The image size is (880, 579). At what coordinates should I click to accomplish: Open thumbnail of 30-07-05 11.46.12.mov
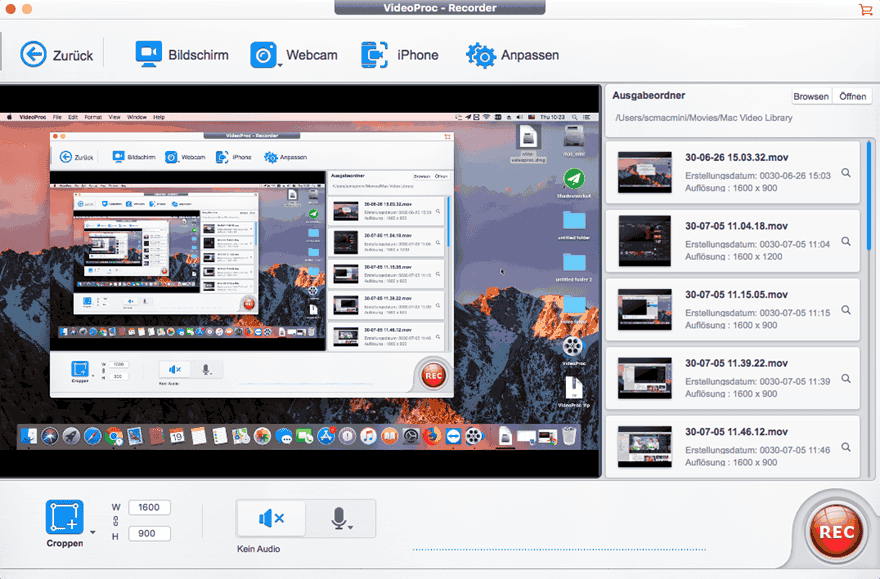tap(644, 447)
